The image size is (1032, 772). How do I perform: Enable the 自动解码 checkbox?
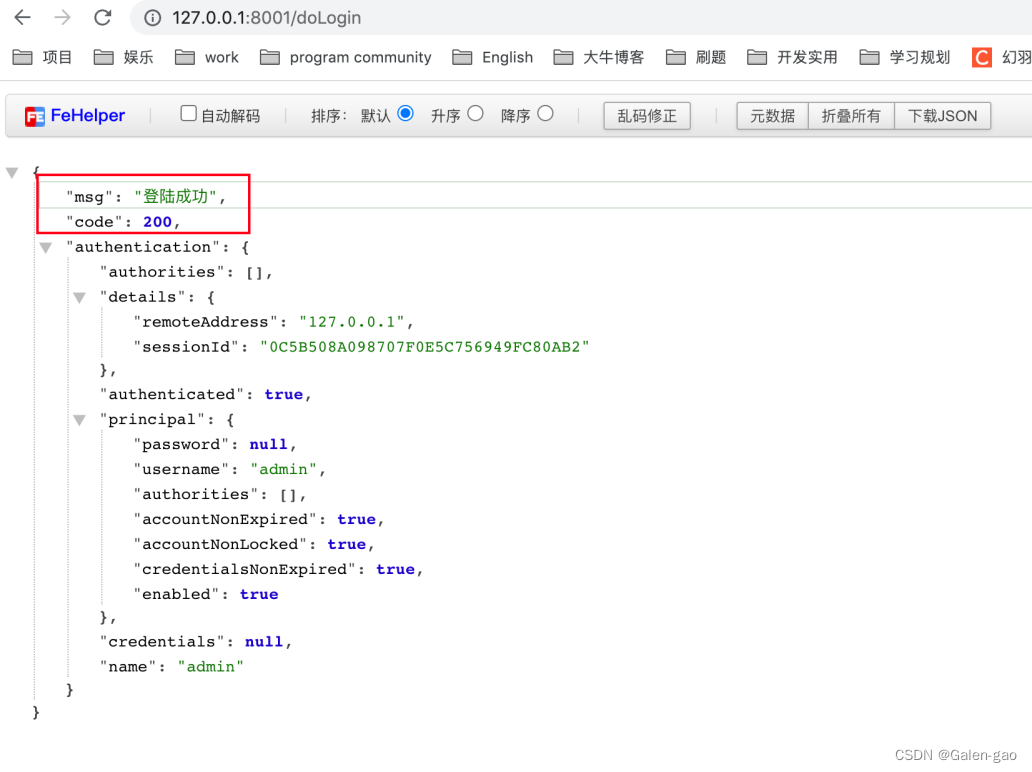click(188, 112)
